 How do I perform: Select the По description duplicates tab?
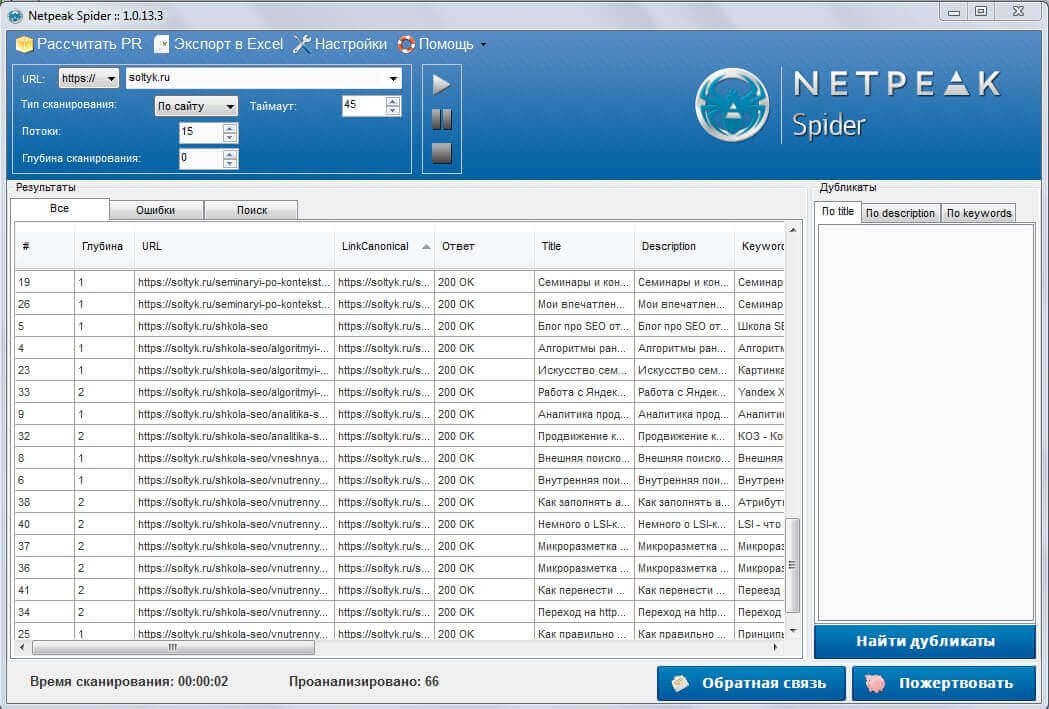tap(900, 213)
